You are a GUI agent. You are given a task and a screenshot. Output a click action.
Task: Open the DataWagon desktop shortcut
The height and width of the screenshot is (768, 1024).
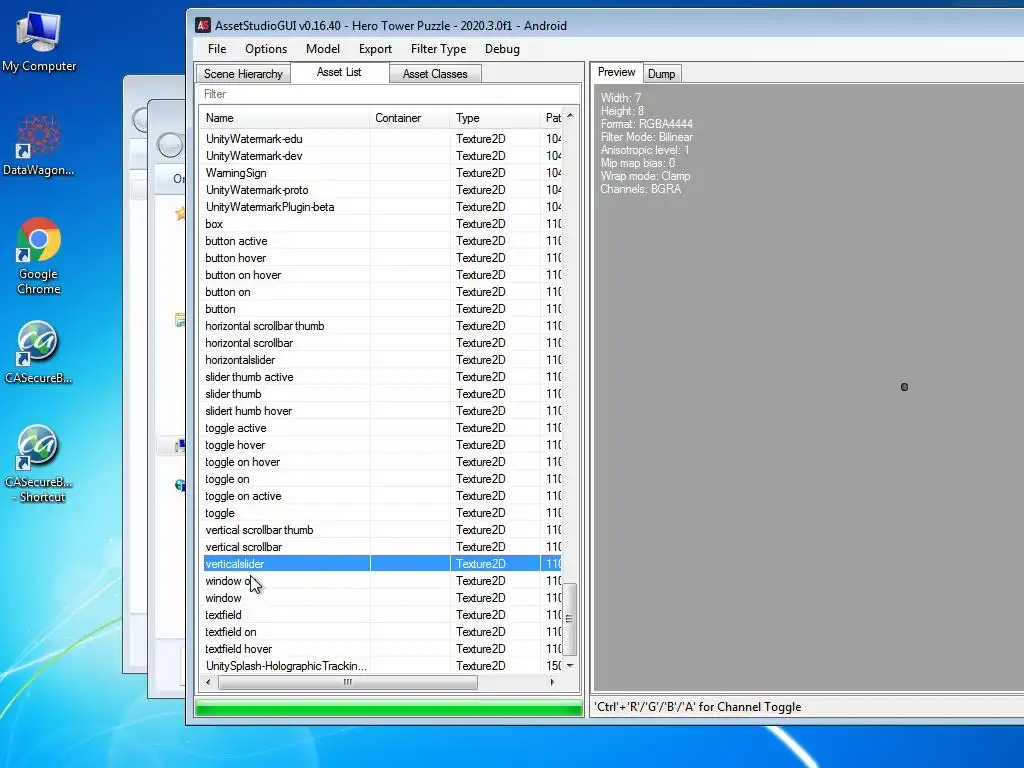pos(39,146)
